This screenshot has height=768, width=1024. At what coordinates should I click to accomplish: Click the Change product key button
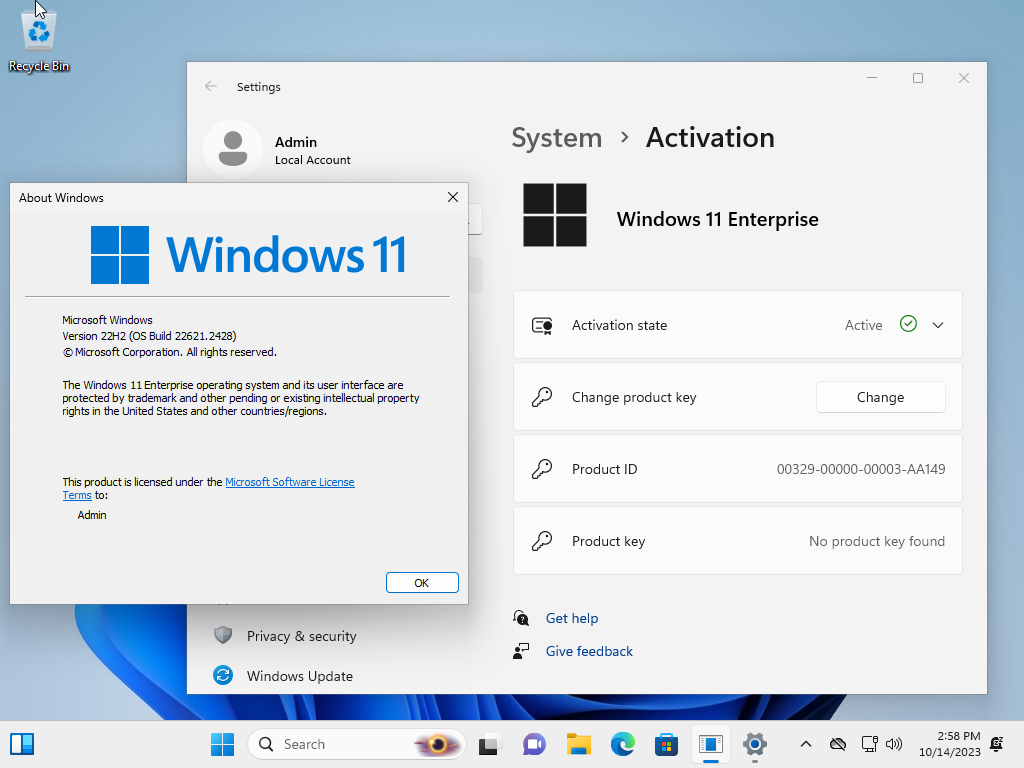click(x=880, y=397)
